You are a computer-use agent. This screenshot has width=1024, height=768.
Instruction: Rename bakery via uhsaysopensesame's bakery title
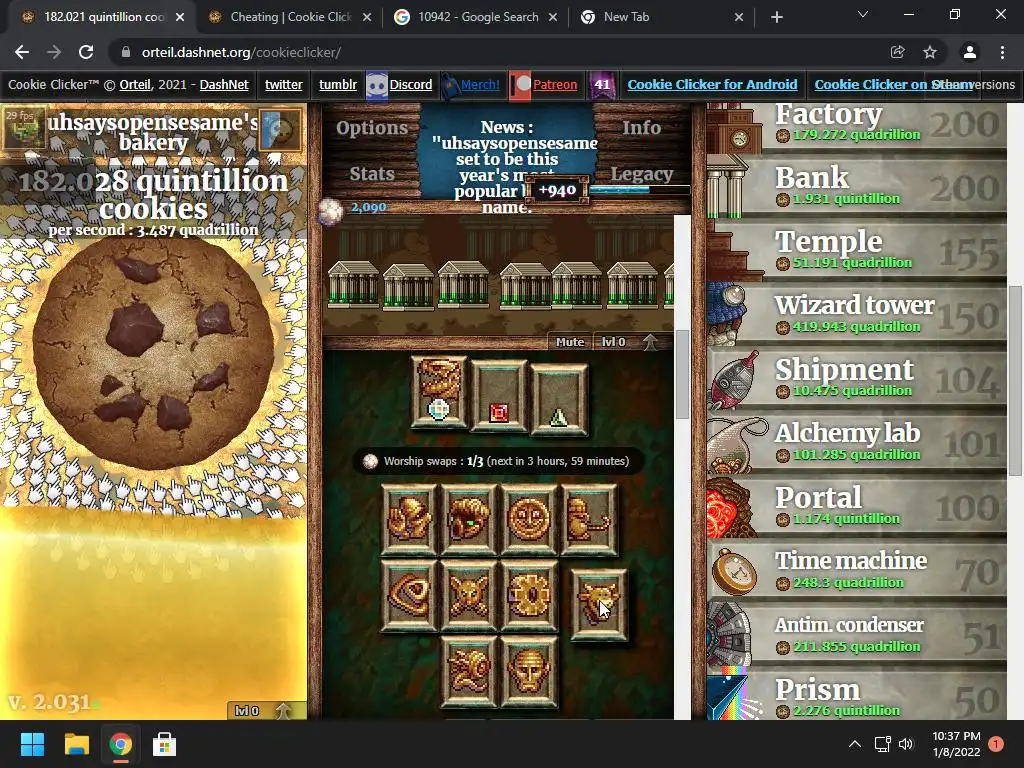[153, 132]
